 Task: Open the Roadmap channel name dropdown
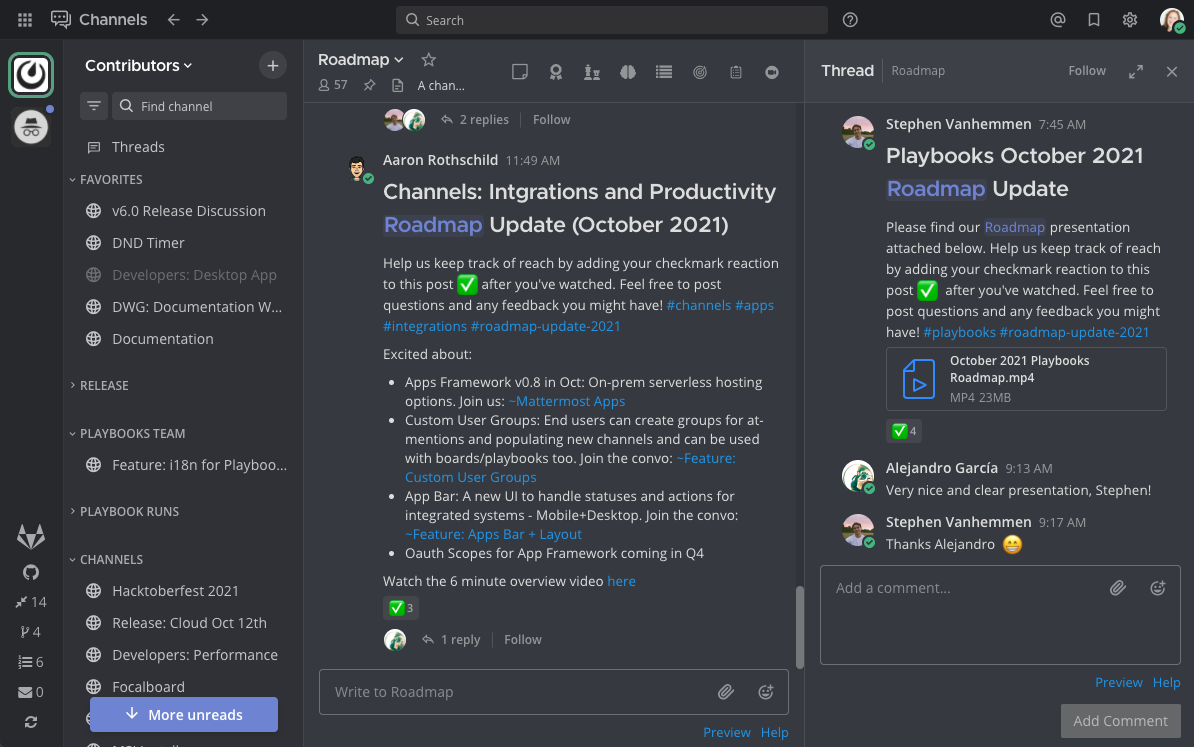point(360,59)
